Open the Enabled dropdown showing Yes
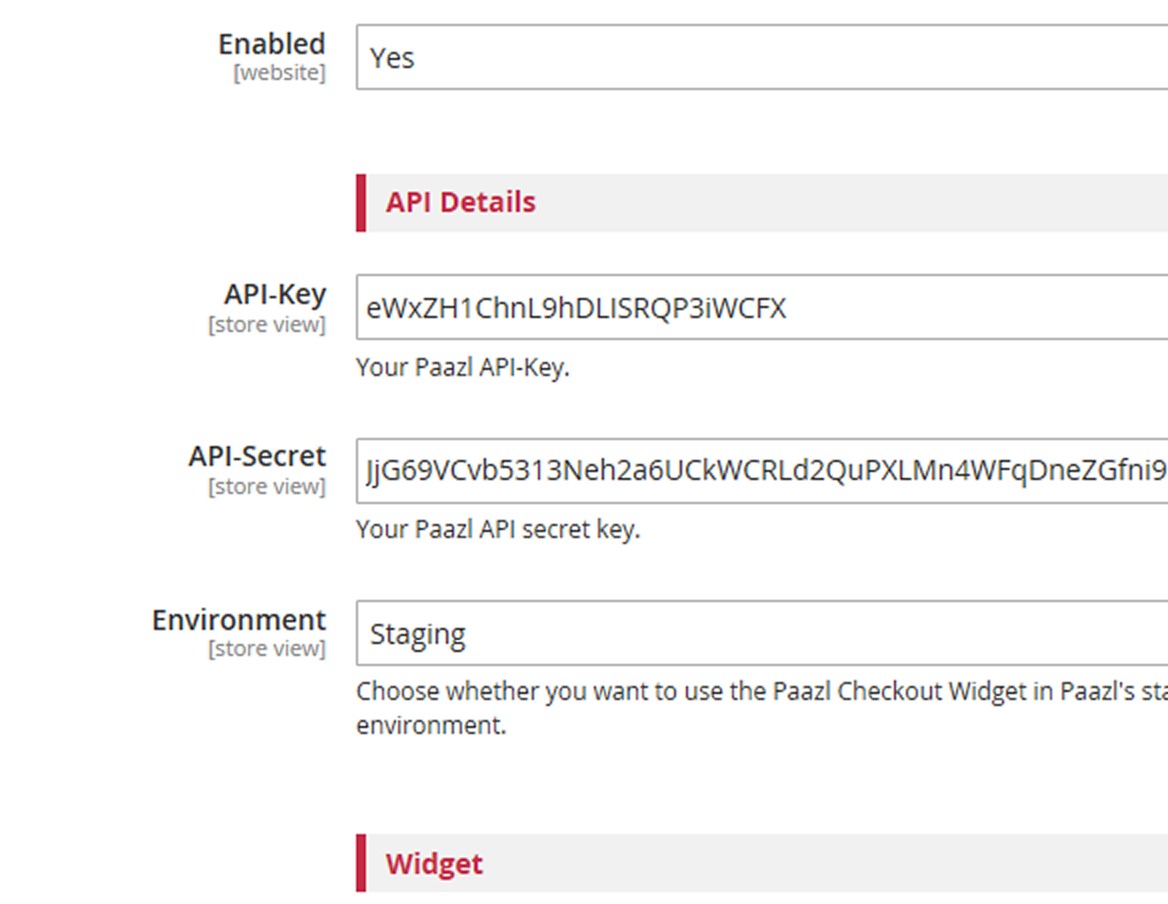 click(x=760, y=58)
